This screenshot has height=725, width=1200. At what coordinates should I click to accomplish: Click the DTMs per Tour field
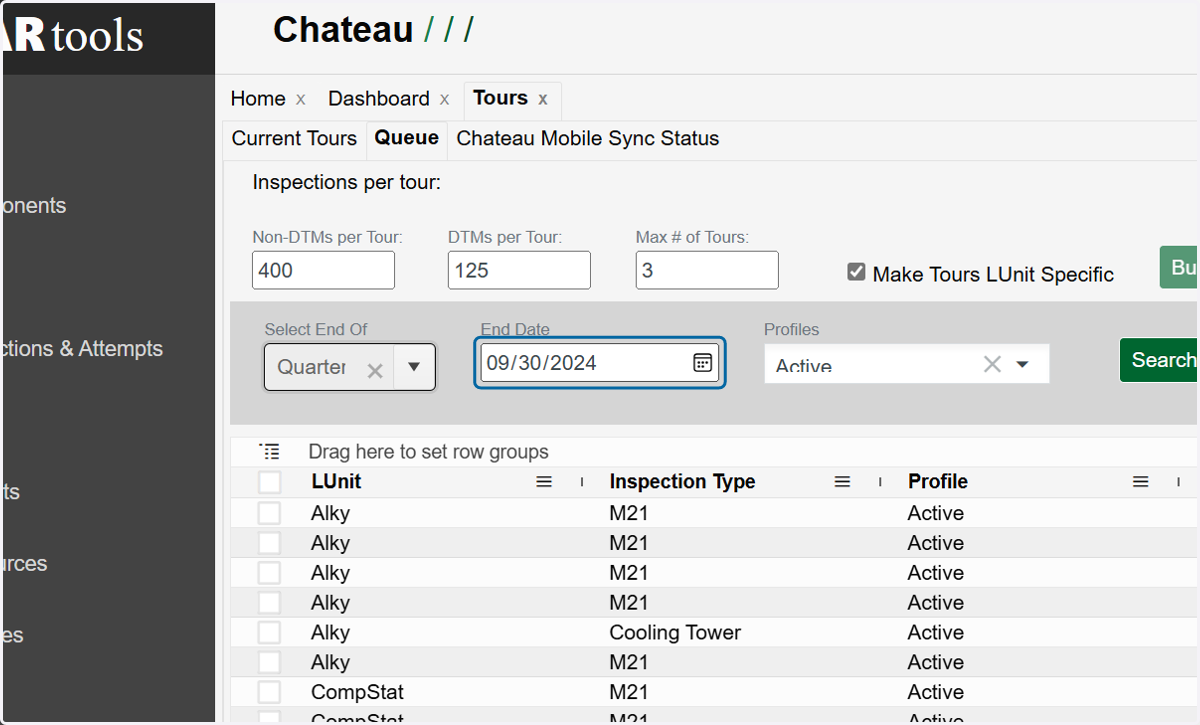point(519,270)
